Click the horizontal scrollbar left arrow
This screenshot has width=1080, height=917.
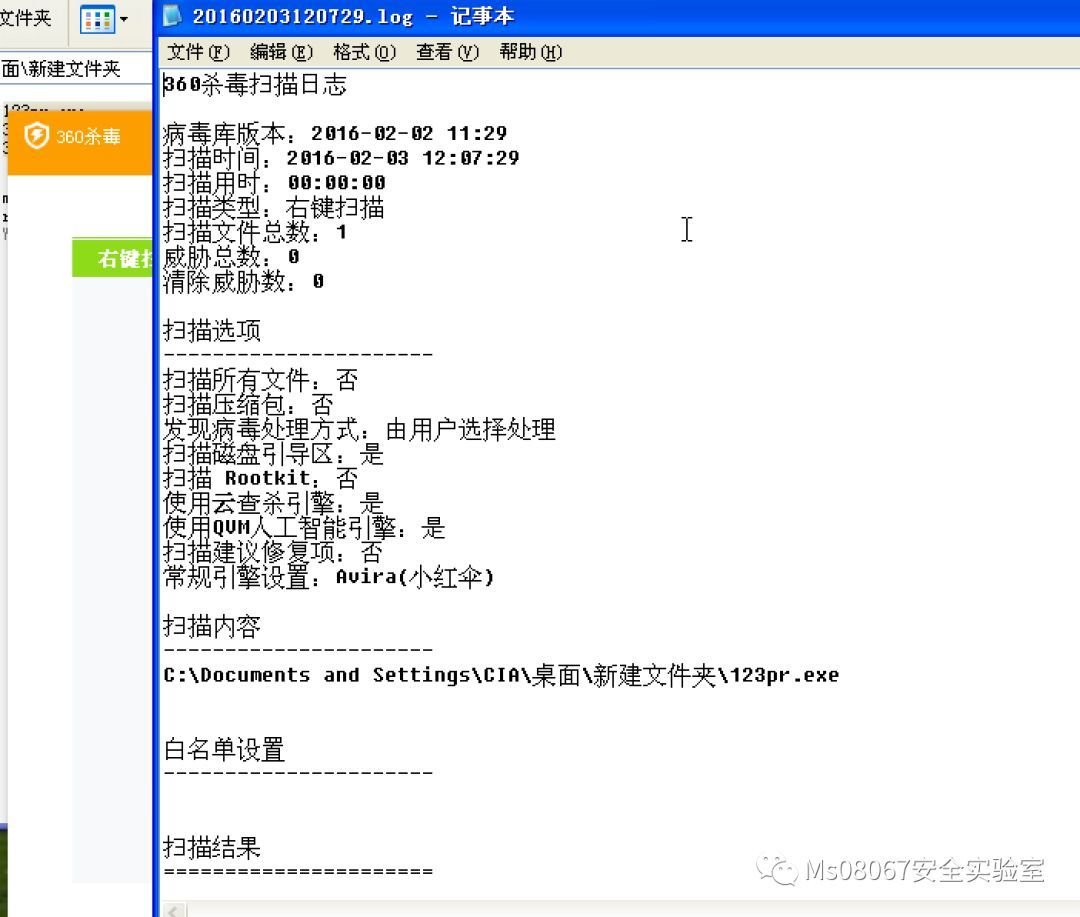175,910
